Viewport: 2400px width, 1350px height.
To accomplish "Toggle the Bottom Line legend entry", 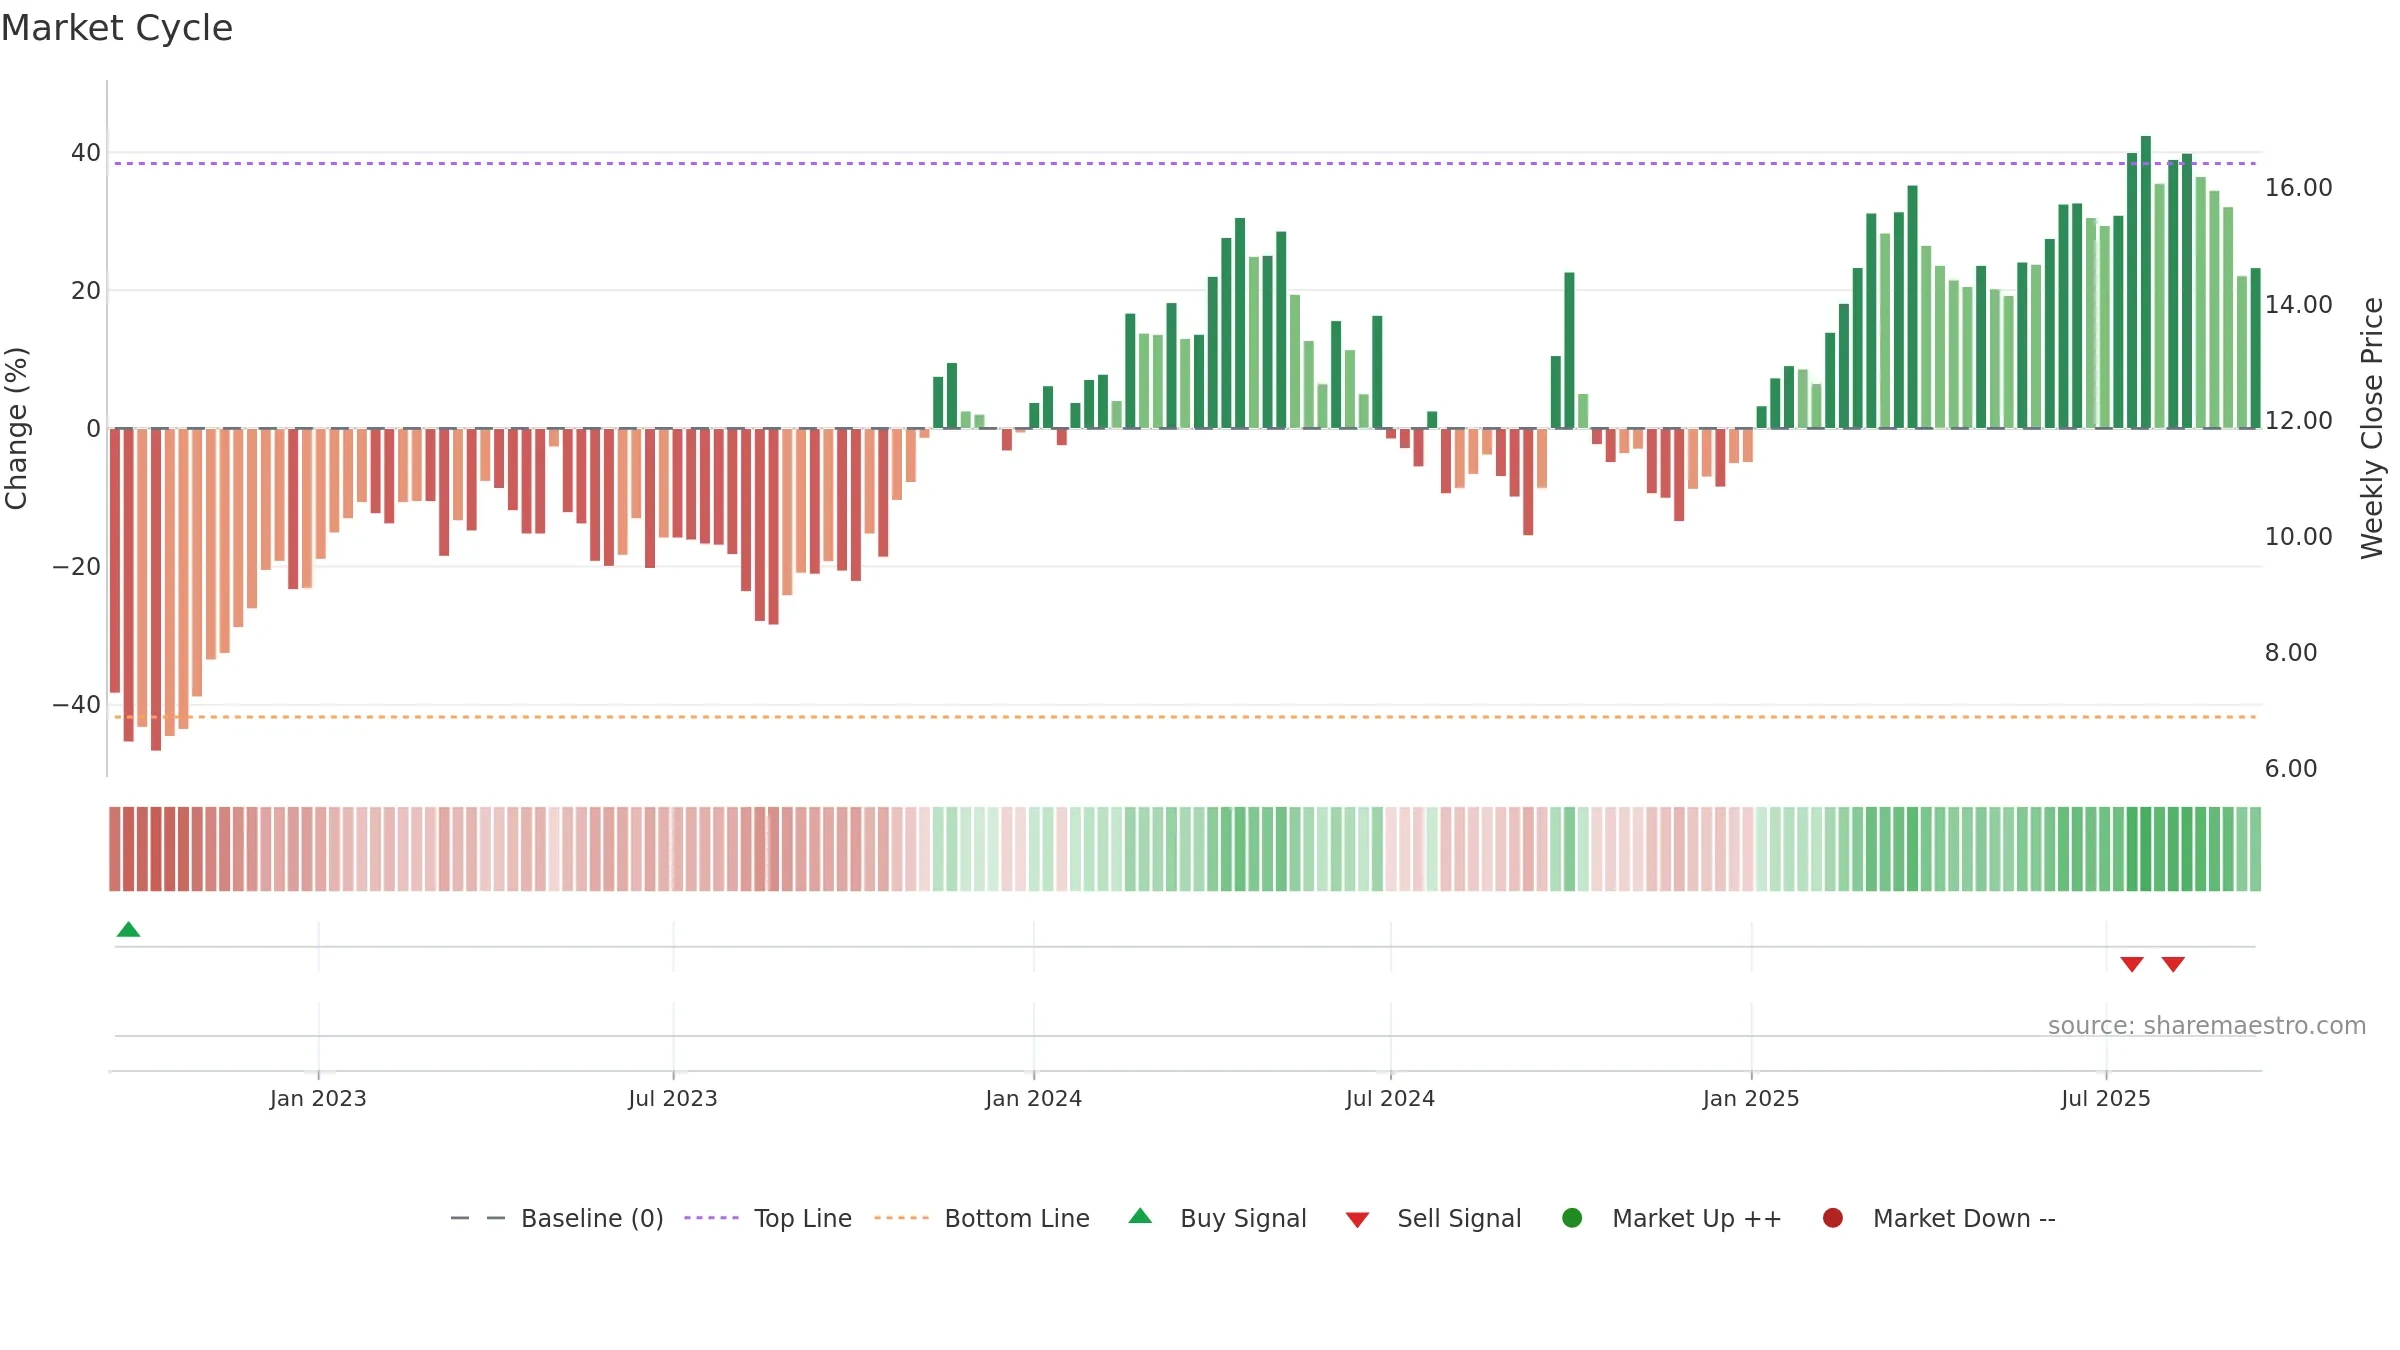I will [981, 1218].
